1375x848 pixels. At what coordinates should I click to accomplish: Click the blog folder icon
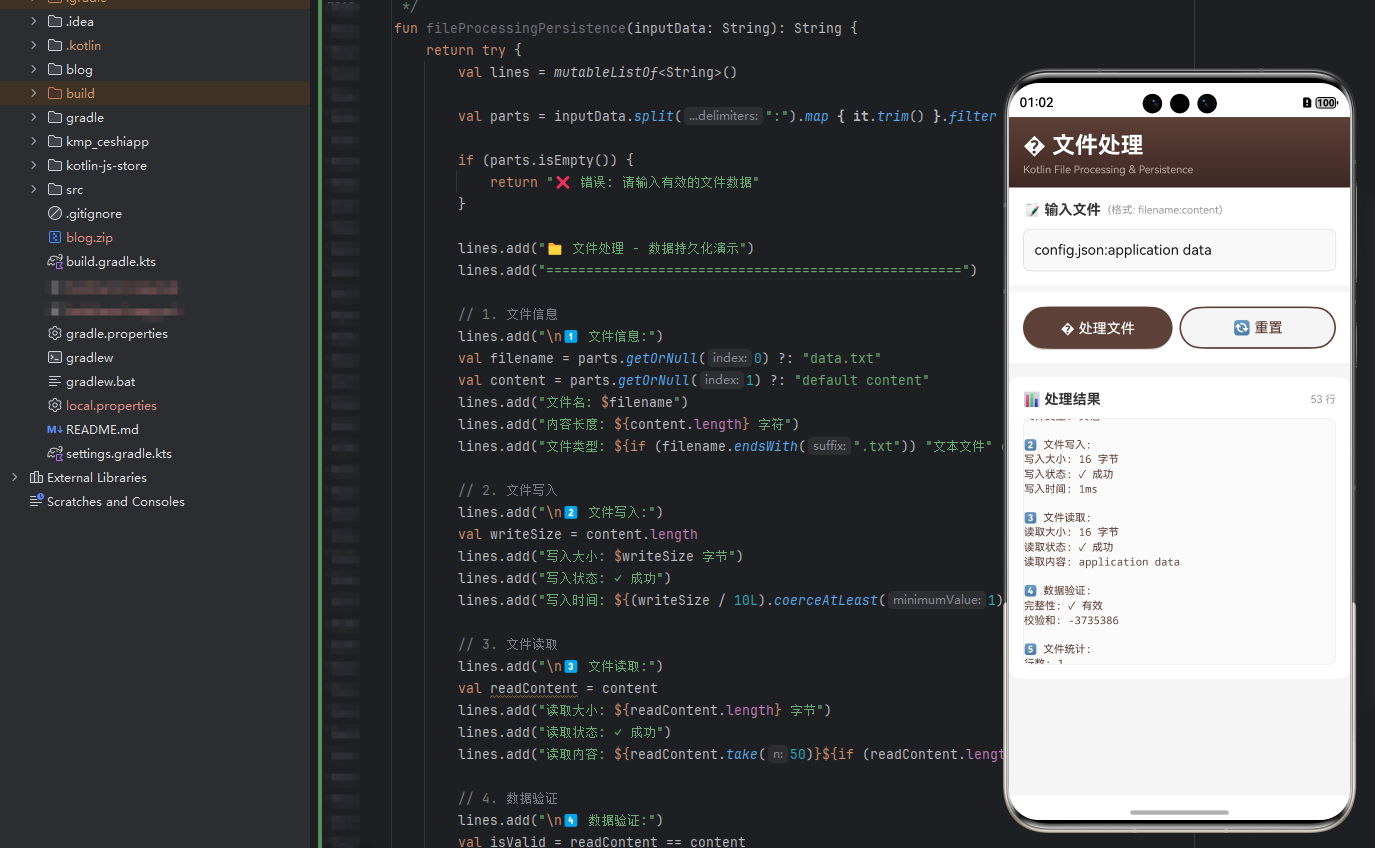tap(55, 69)
